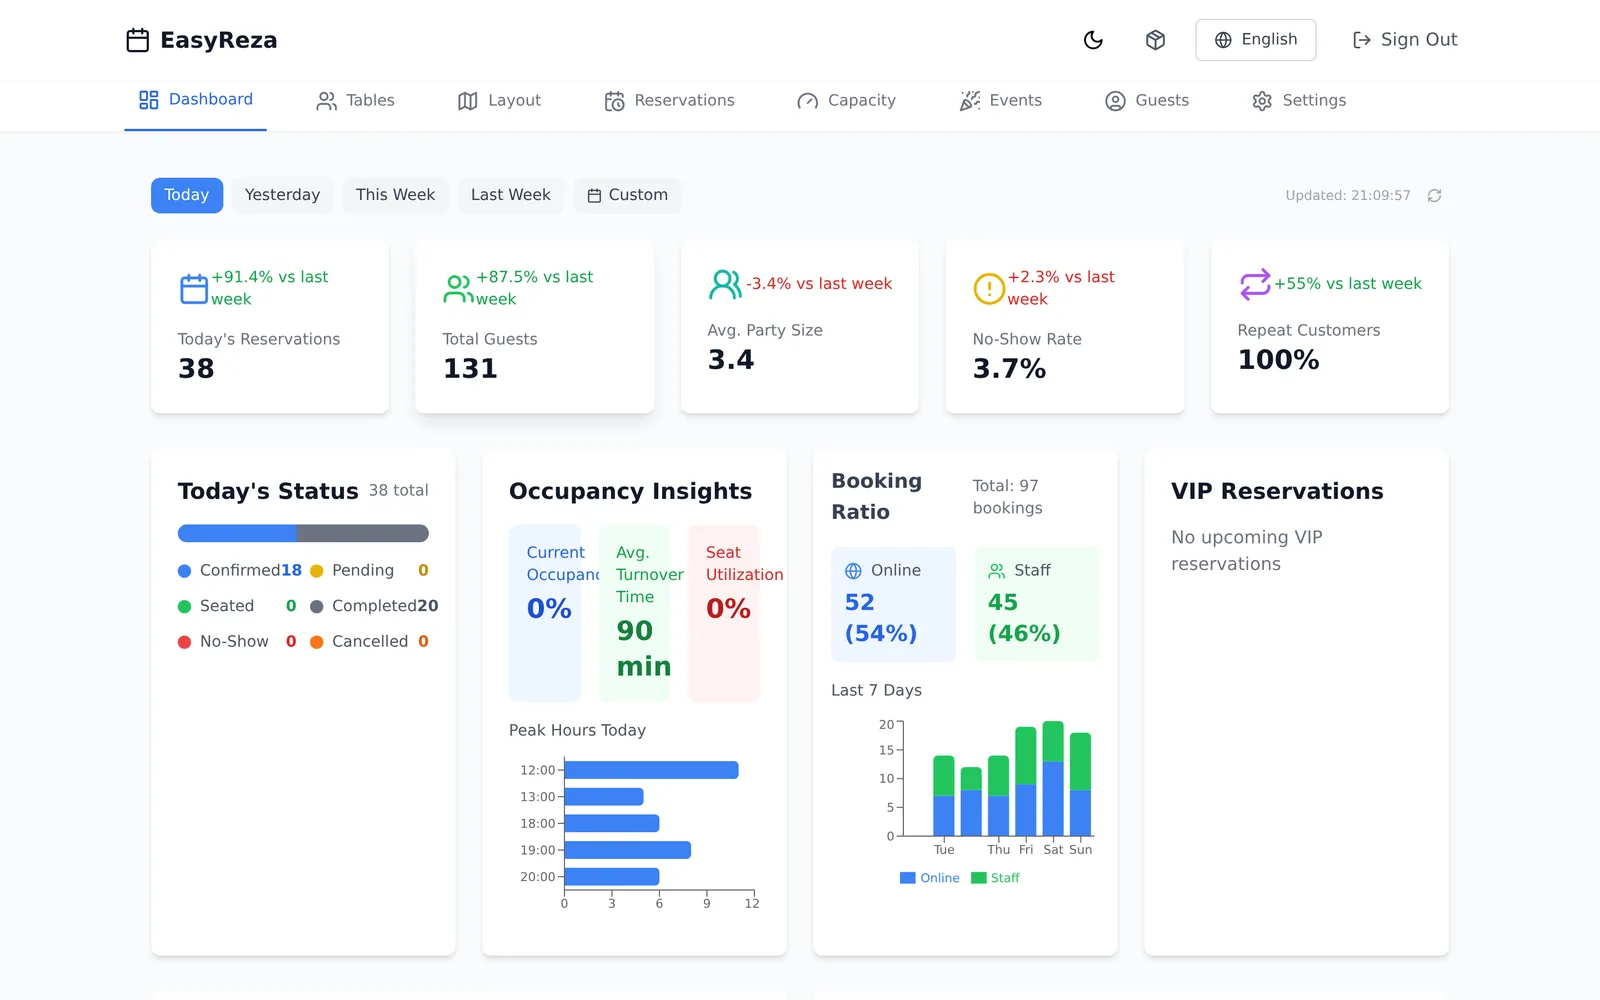The height and width of the screenshot is (1000, 1600).
Task: Click the Dashboard grid icon
Action: 149,100
